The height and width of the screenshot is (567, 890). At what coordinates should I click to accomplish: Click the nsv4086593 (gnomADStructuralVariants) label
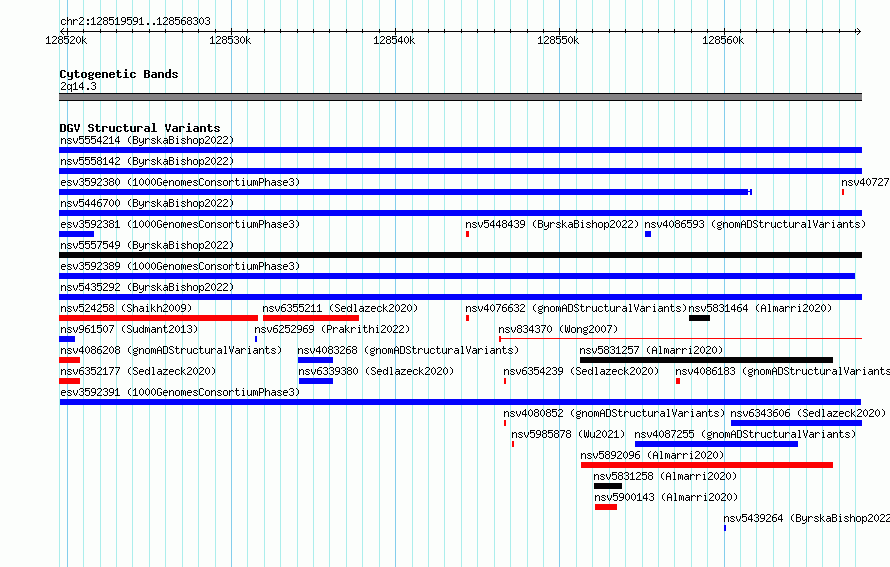coord(755,224)
